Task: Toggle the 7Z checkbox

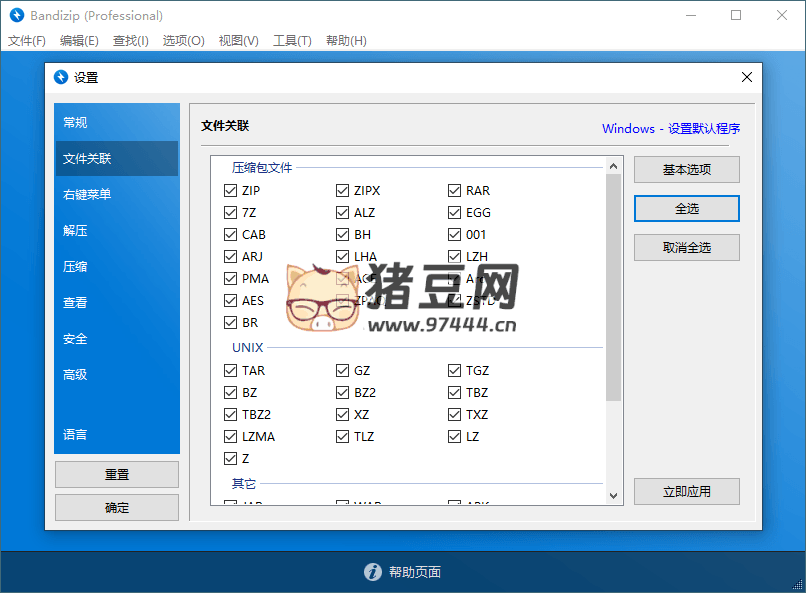Action: 231,212
